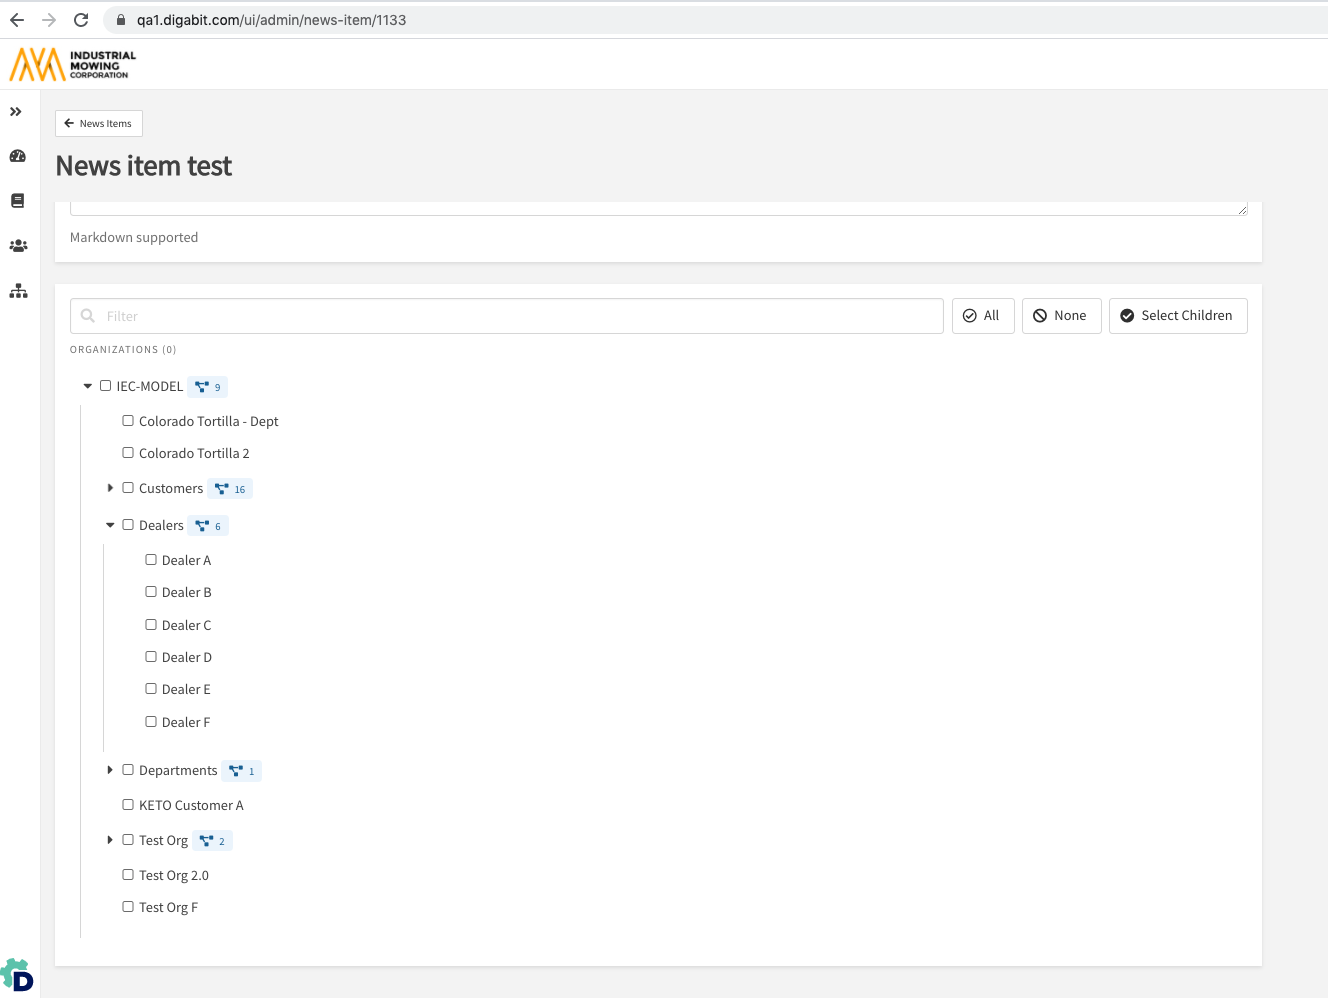Enable the KETO Customer A checkbox
Viewport: 1328px width, 998px height.
click(x=128, y=805)
